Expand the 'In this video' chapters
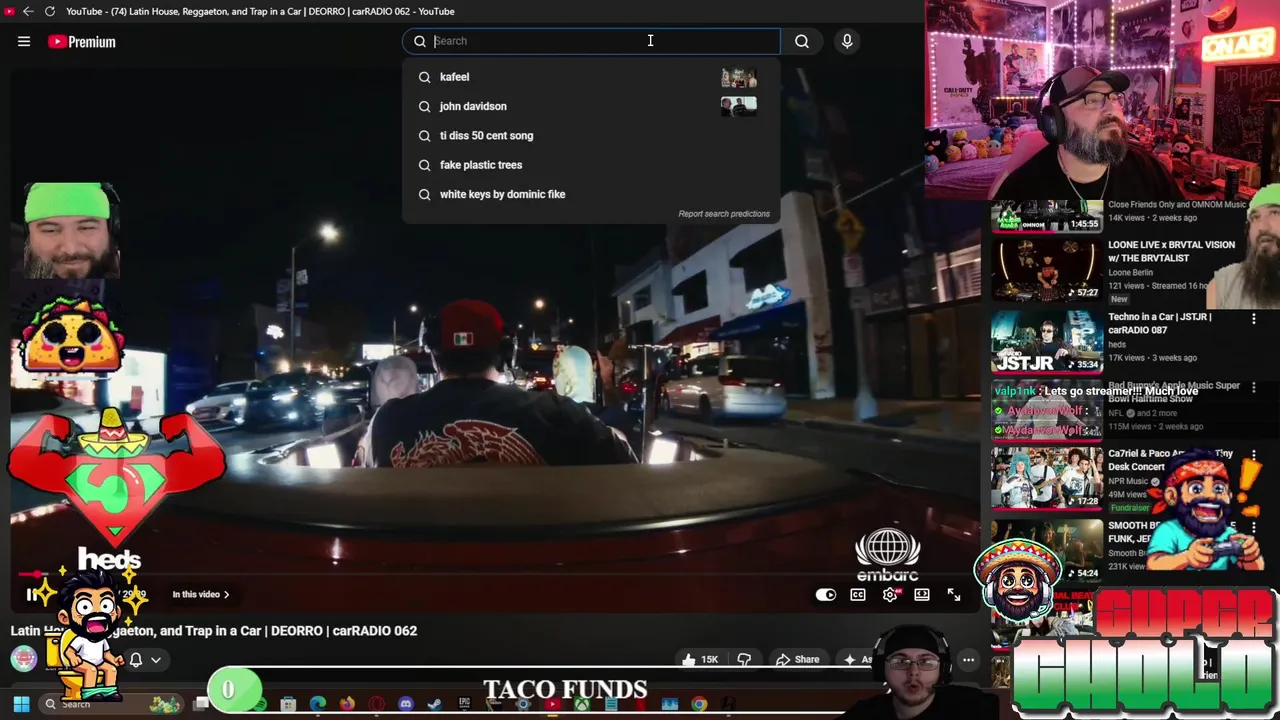1280x720 pixels. pos(201,594)
